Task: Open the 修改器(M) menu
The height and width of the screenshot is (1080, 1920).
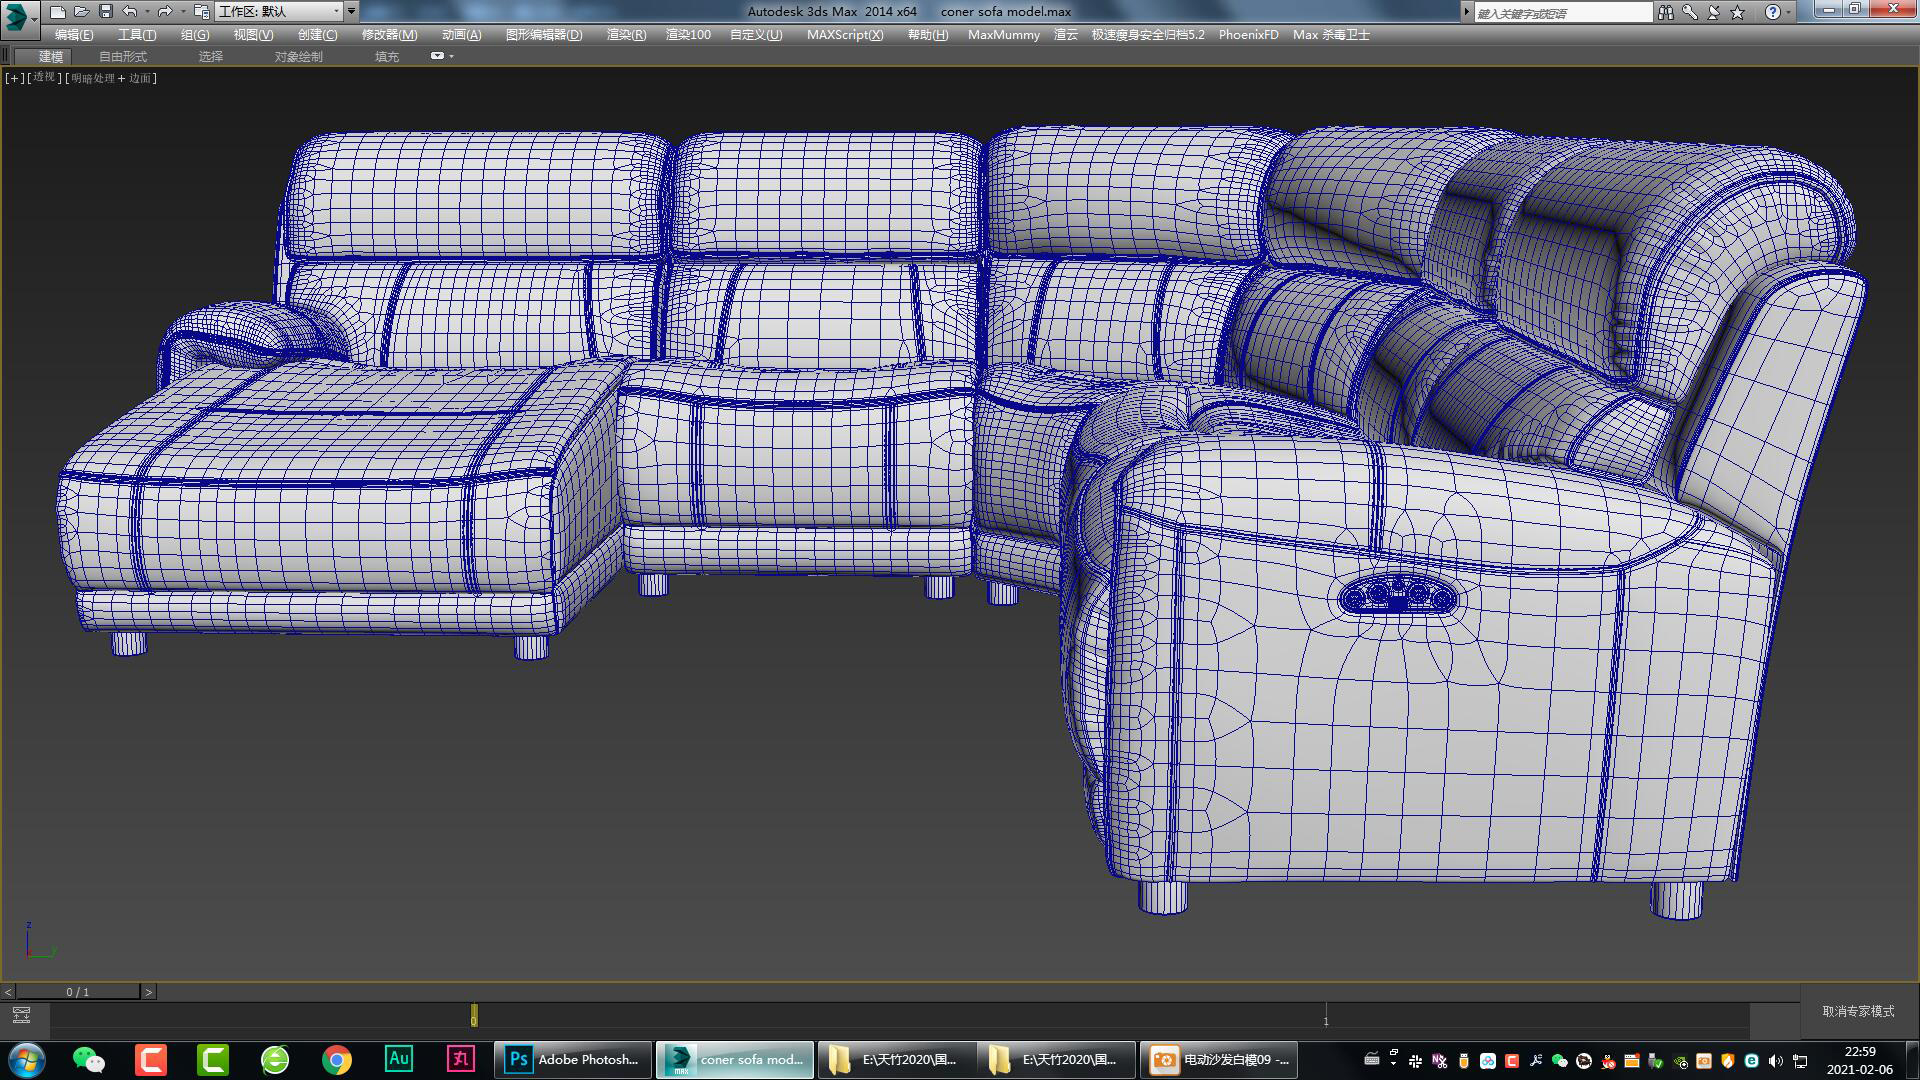Action: coord(387,34)
